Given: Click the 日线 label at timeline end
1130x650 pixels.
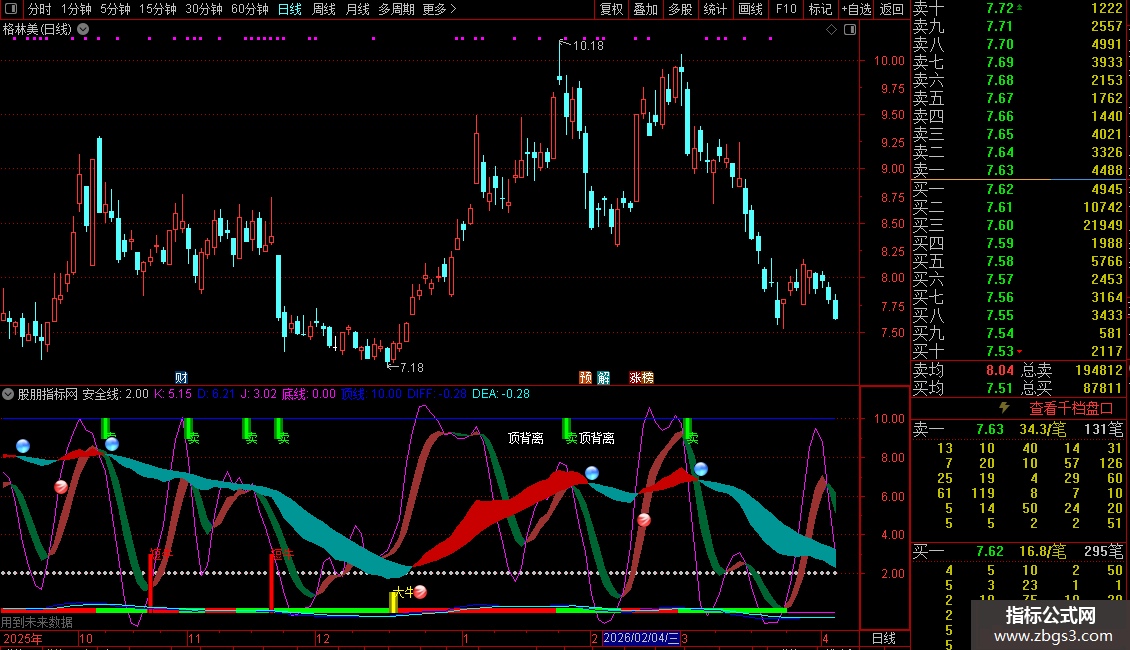Looking at the screenshot, I should pos(884,638).
